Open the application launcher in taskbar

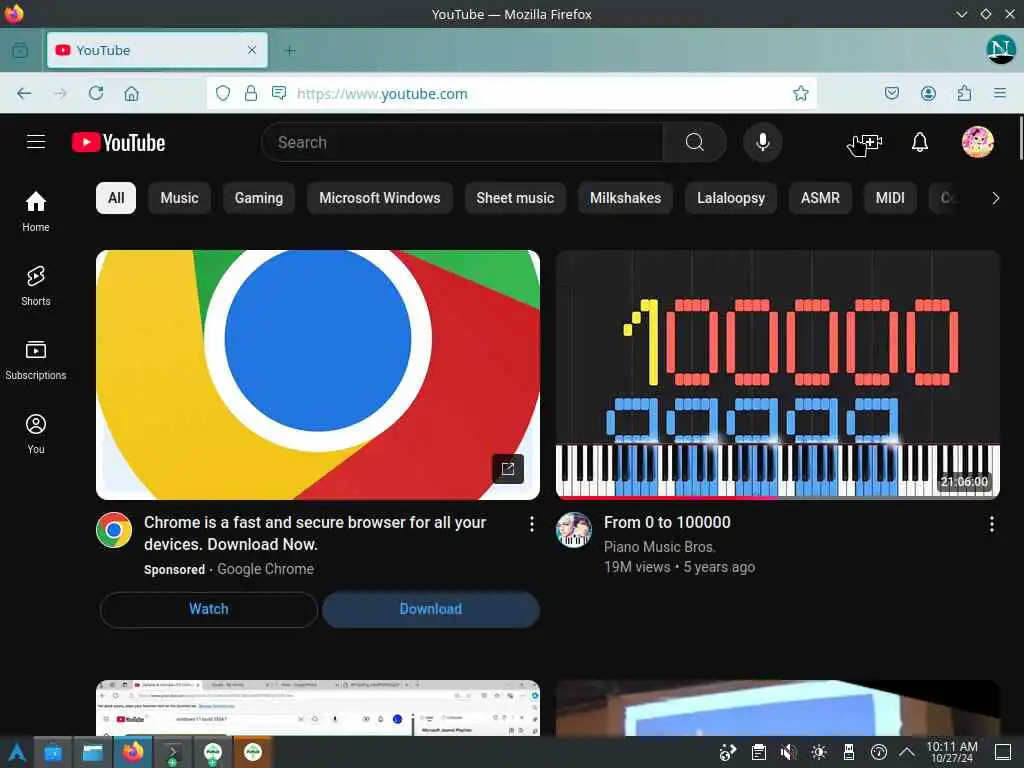(x=16, y=752)
